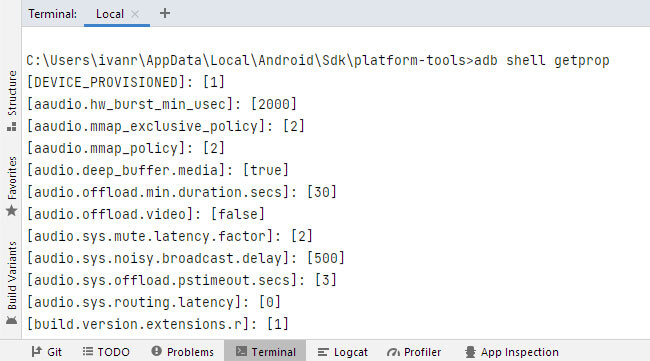
Task: Open the TODO list panel
Action: click(x=106, y=352)
